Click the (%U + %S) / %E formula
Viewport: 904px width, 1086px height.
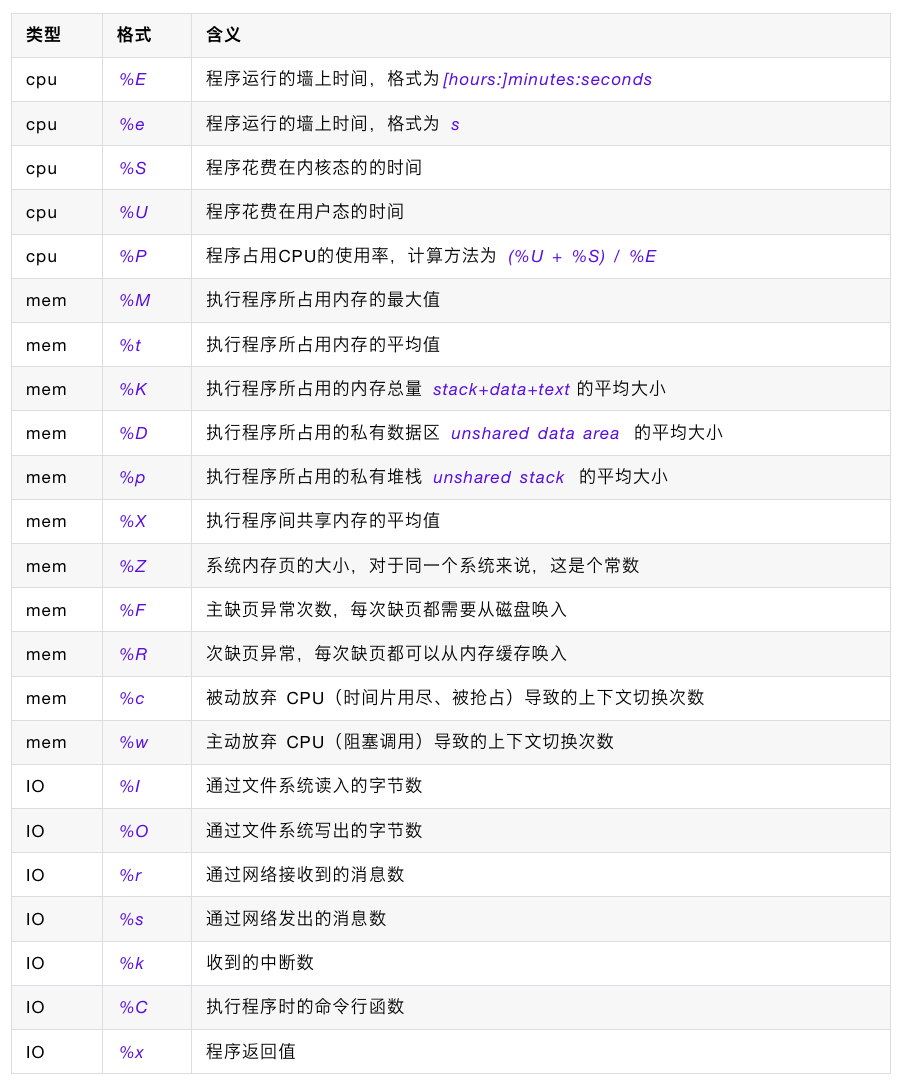(x=582, y=256)
